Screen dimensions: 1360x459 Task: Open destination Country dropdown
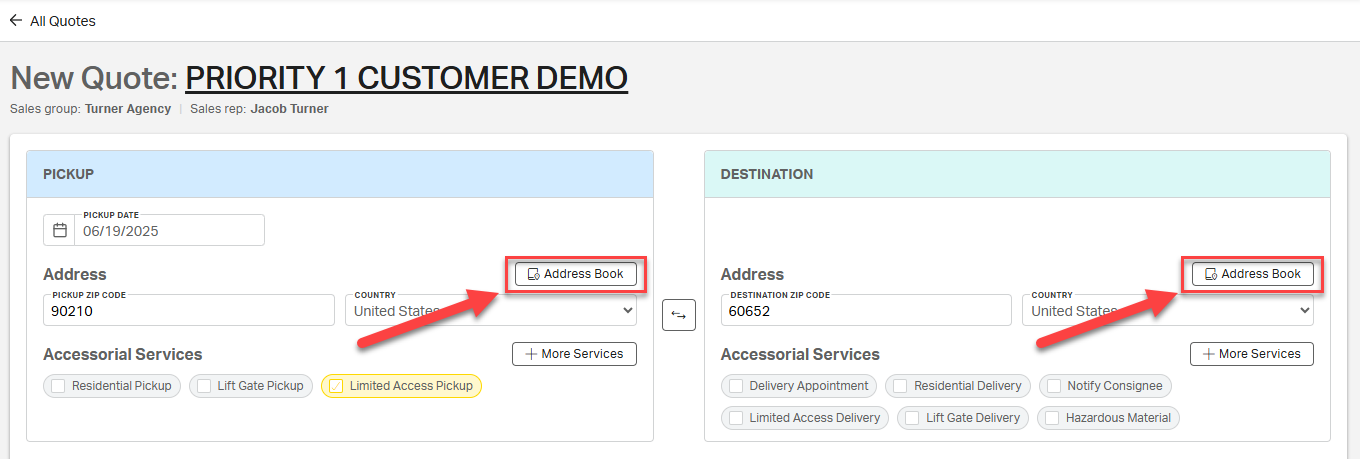[1168, 310]
